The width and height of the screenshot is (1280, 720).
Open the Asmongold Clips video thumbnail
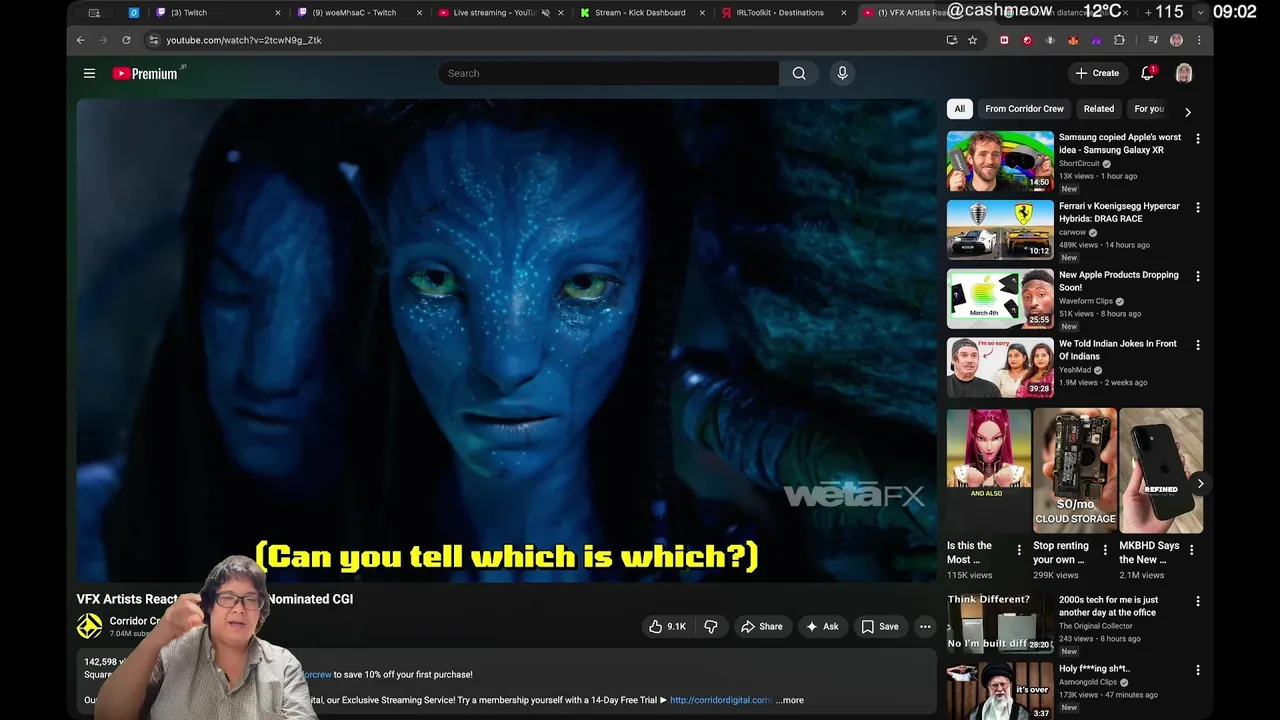[1000, 691]
